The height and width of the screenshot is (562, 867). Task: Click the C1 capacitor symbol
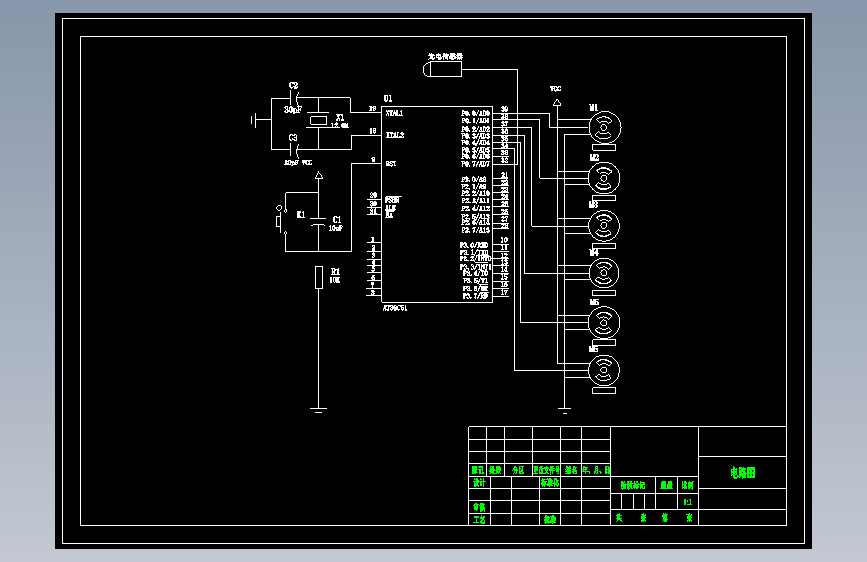tap(318, 221)
